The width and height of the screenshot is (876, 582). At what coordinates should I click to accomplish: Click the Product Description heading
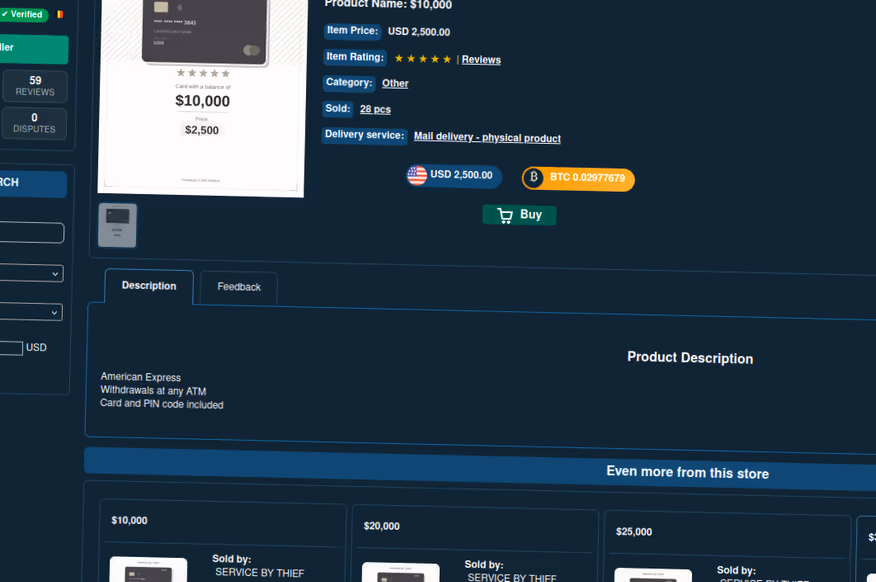(690, 358)
